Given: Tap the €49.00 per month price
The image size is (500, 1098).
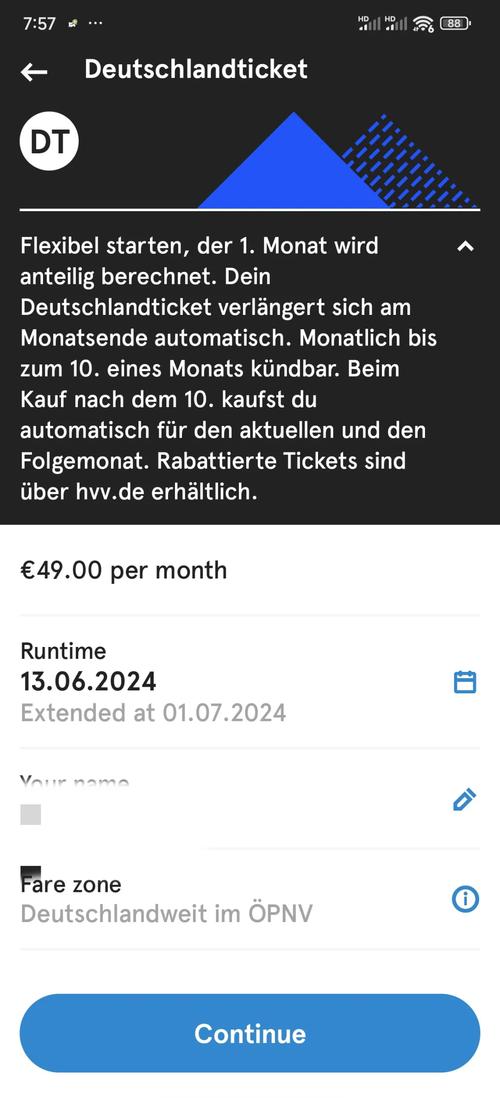Looking at the screenshot, I should [x=123, y=570].
